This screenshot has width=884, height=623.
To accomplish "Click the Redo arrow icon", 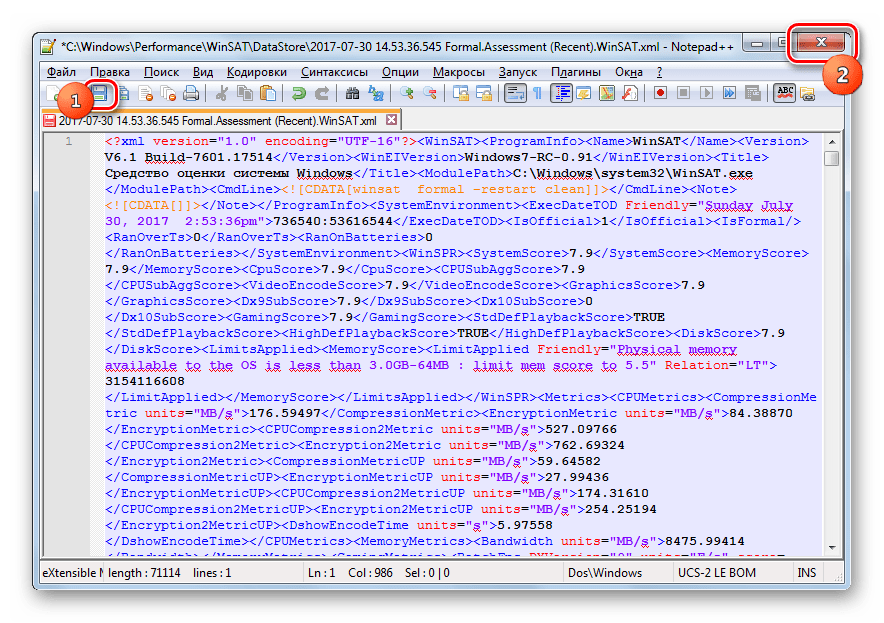I will pos(321,93).
